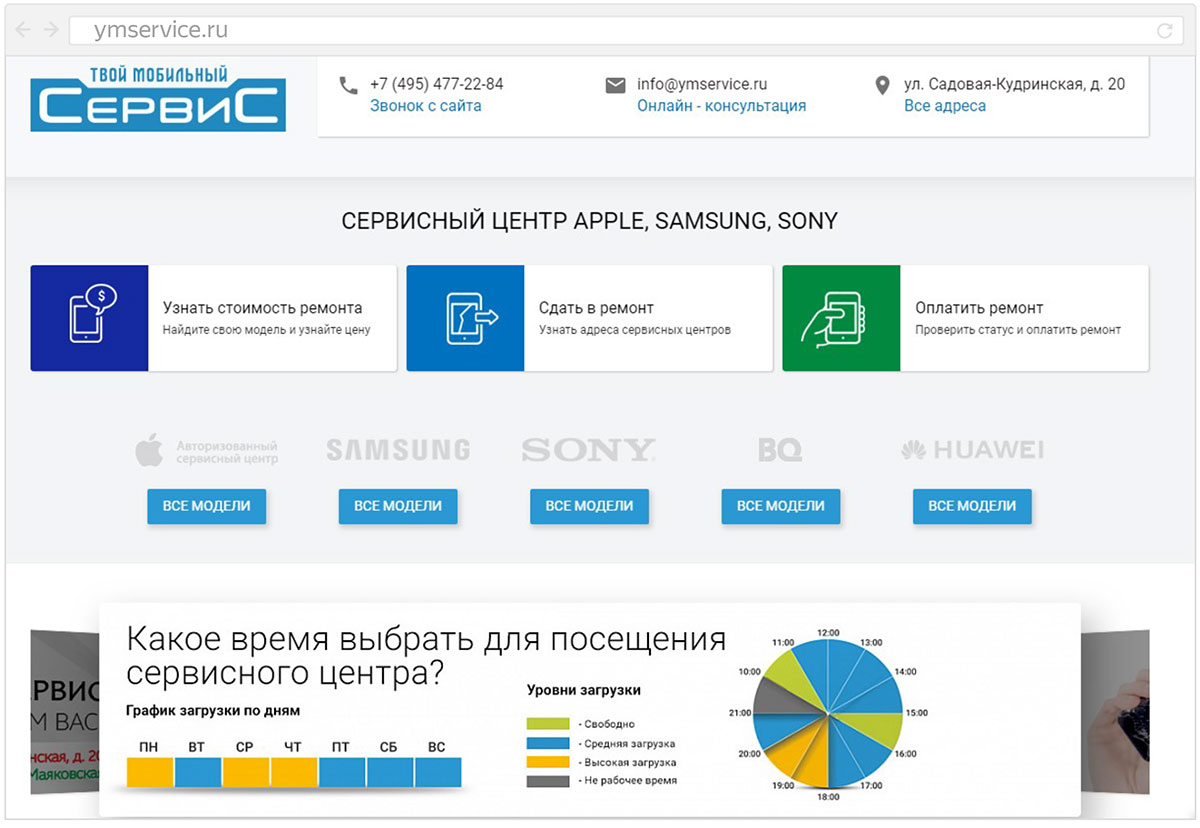Open the Сдать в ремонт card

click(589, 318)
